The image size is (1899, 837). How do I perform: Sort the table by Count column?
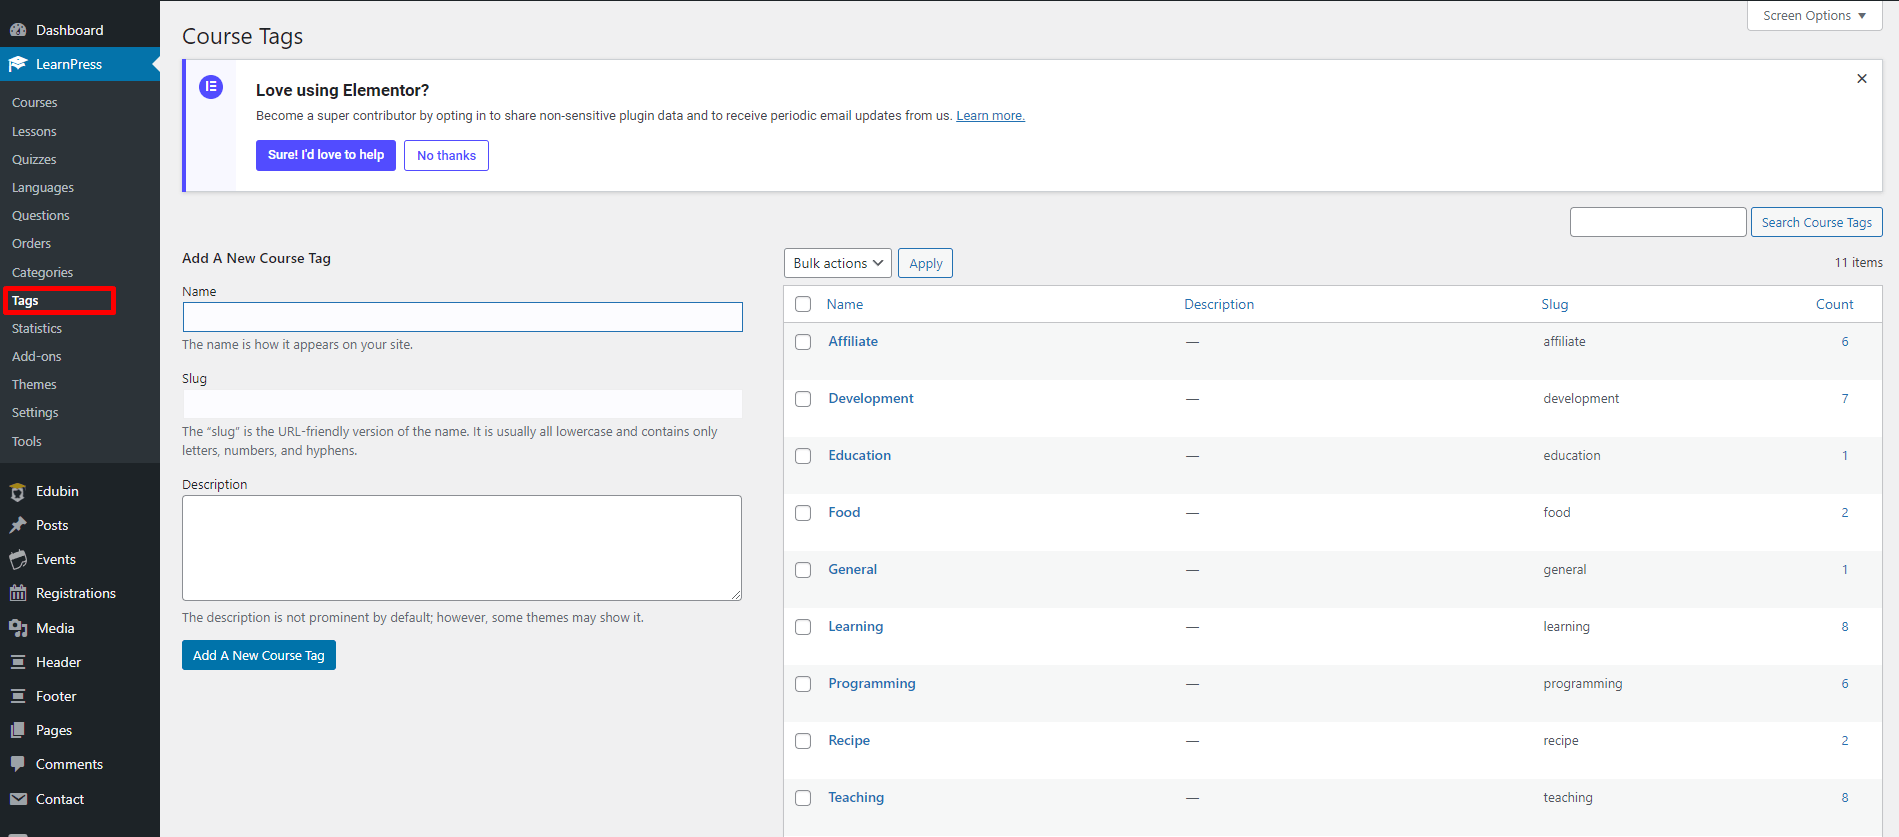[1834, 304]
